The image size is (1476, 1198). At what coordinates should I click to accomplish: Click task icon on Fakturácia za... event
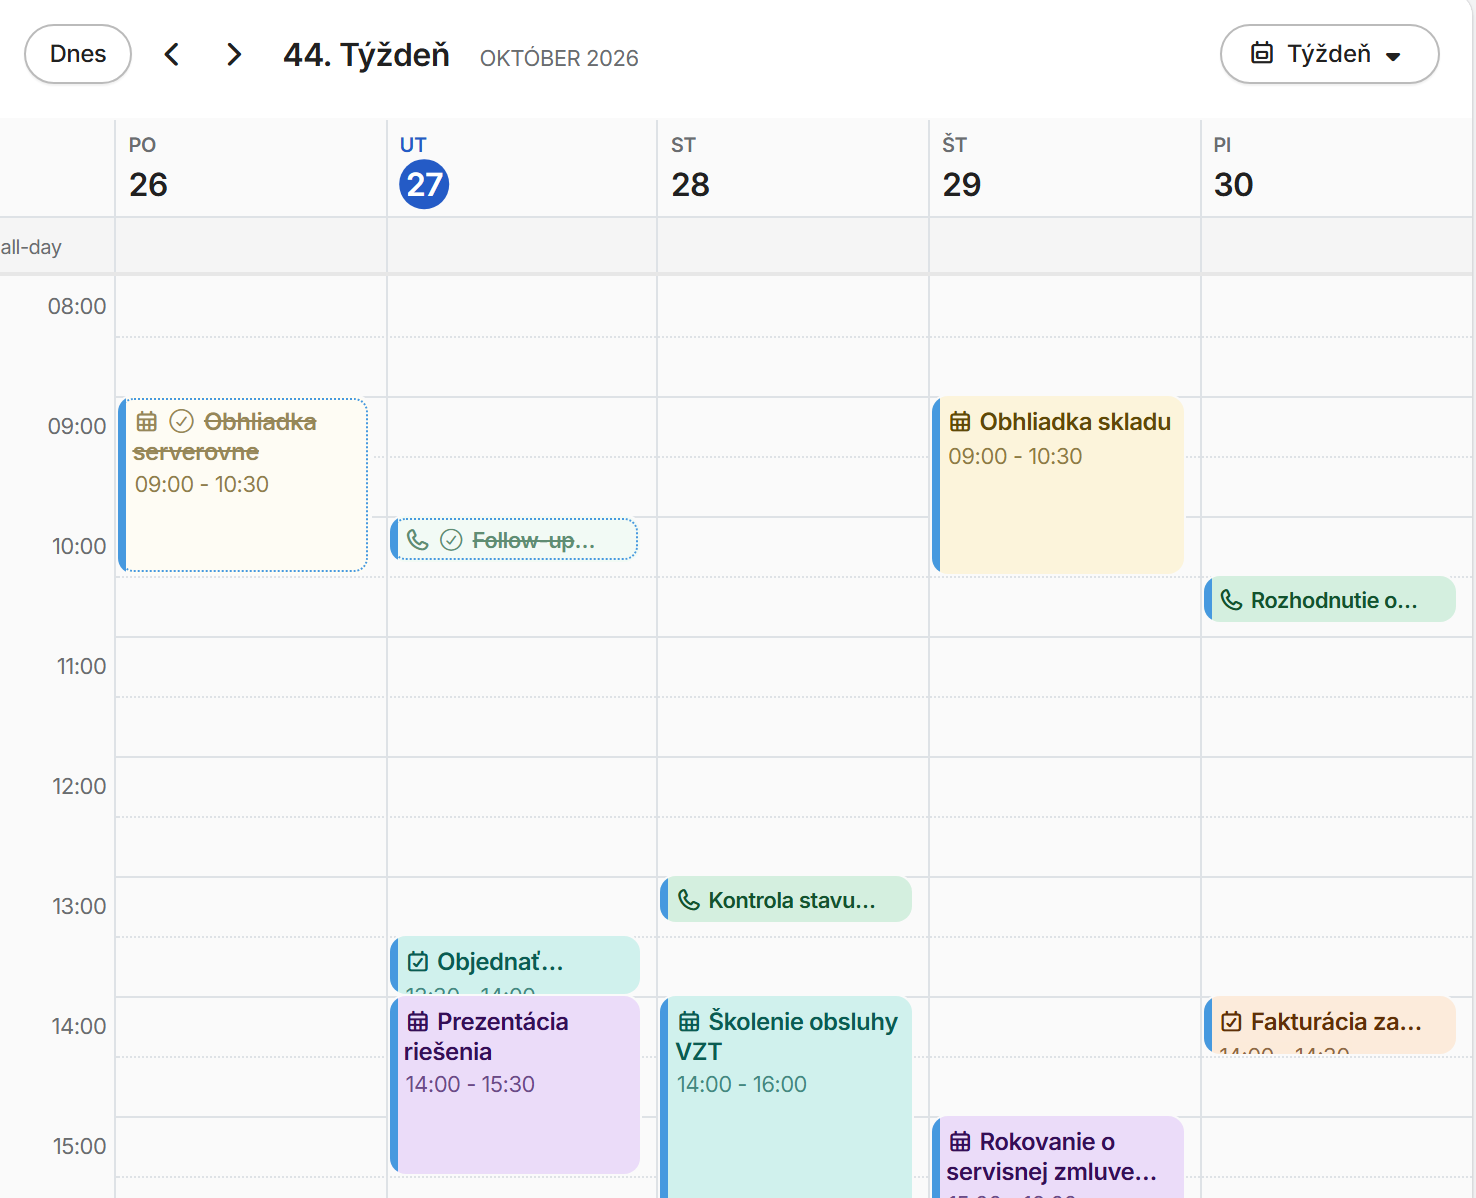pos(1232,1022)
